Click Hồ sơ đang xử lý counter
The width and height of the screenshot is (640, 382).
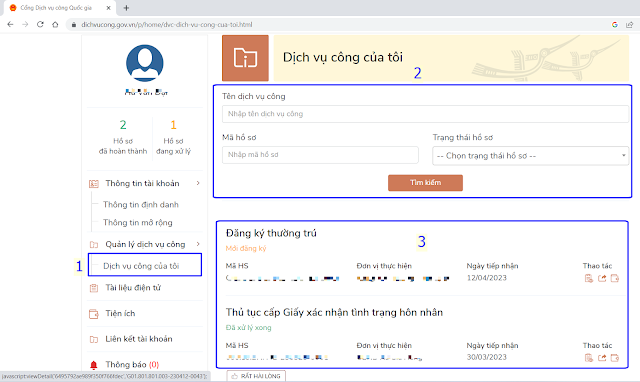173,137
